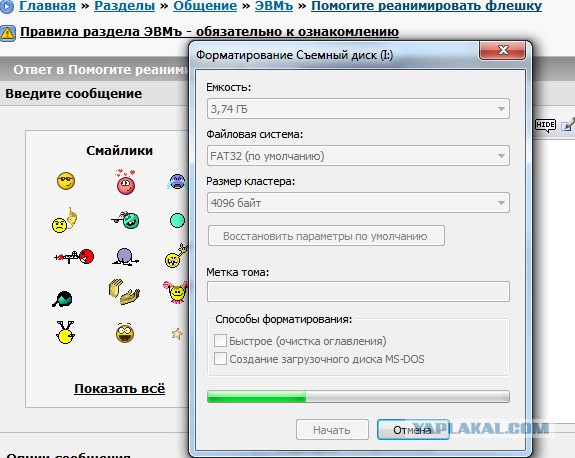
Task: Insert the red smiley shooting a rifle
Action: pyautogui.click(x=74, y=256)
